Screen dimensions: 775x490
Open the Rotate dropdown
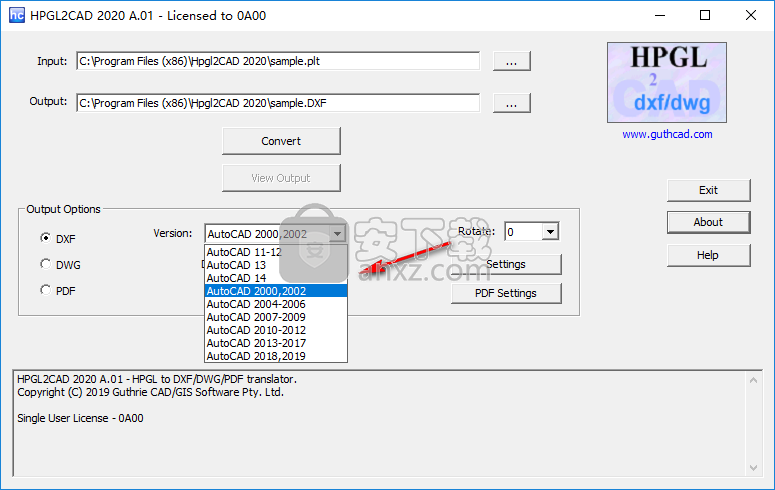click(550, 231)
